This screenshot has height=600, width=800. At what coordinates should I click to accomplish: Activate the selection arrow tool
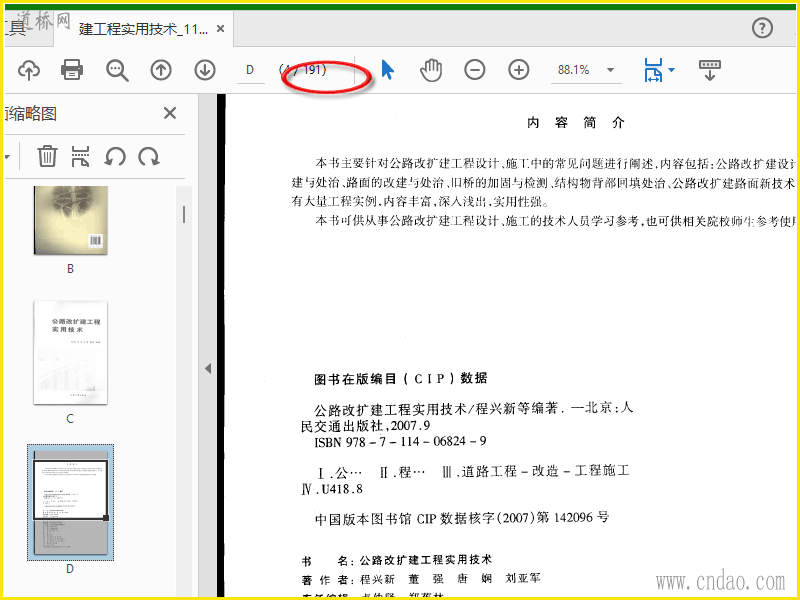click(388, 70)
